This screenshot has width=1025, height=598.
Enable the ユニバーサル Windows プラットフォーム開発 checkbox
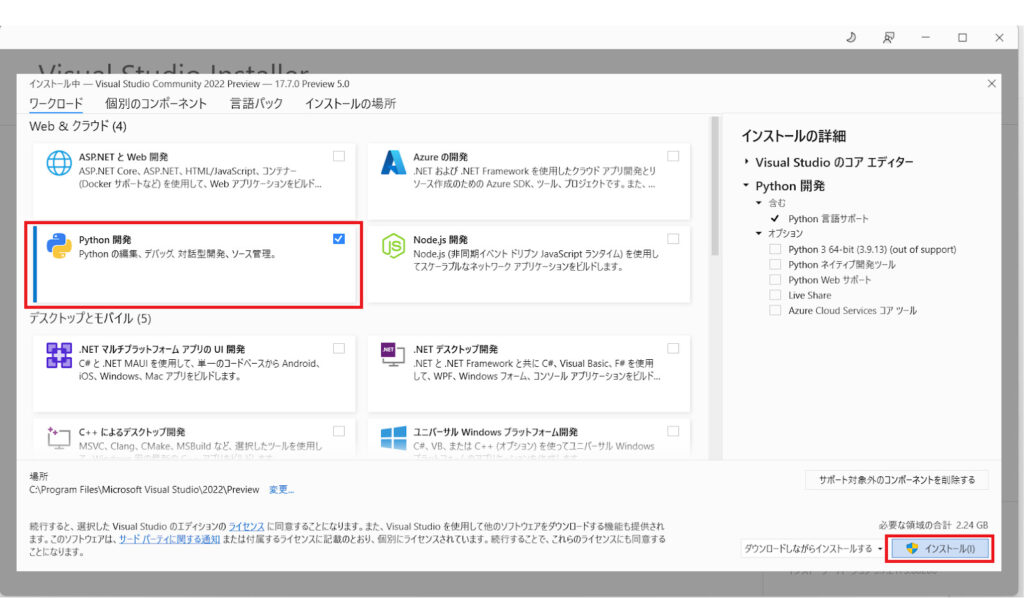click(673, 431)
